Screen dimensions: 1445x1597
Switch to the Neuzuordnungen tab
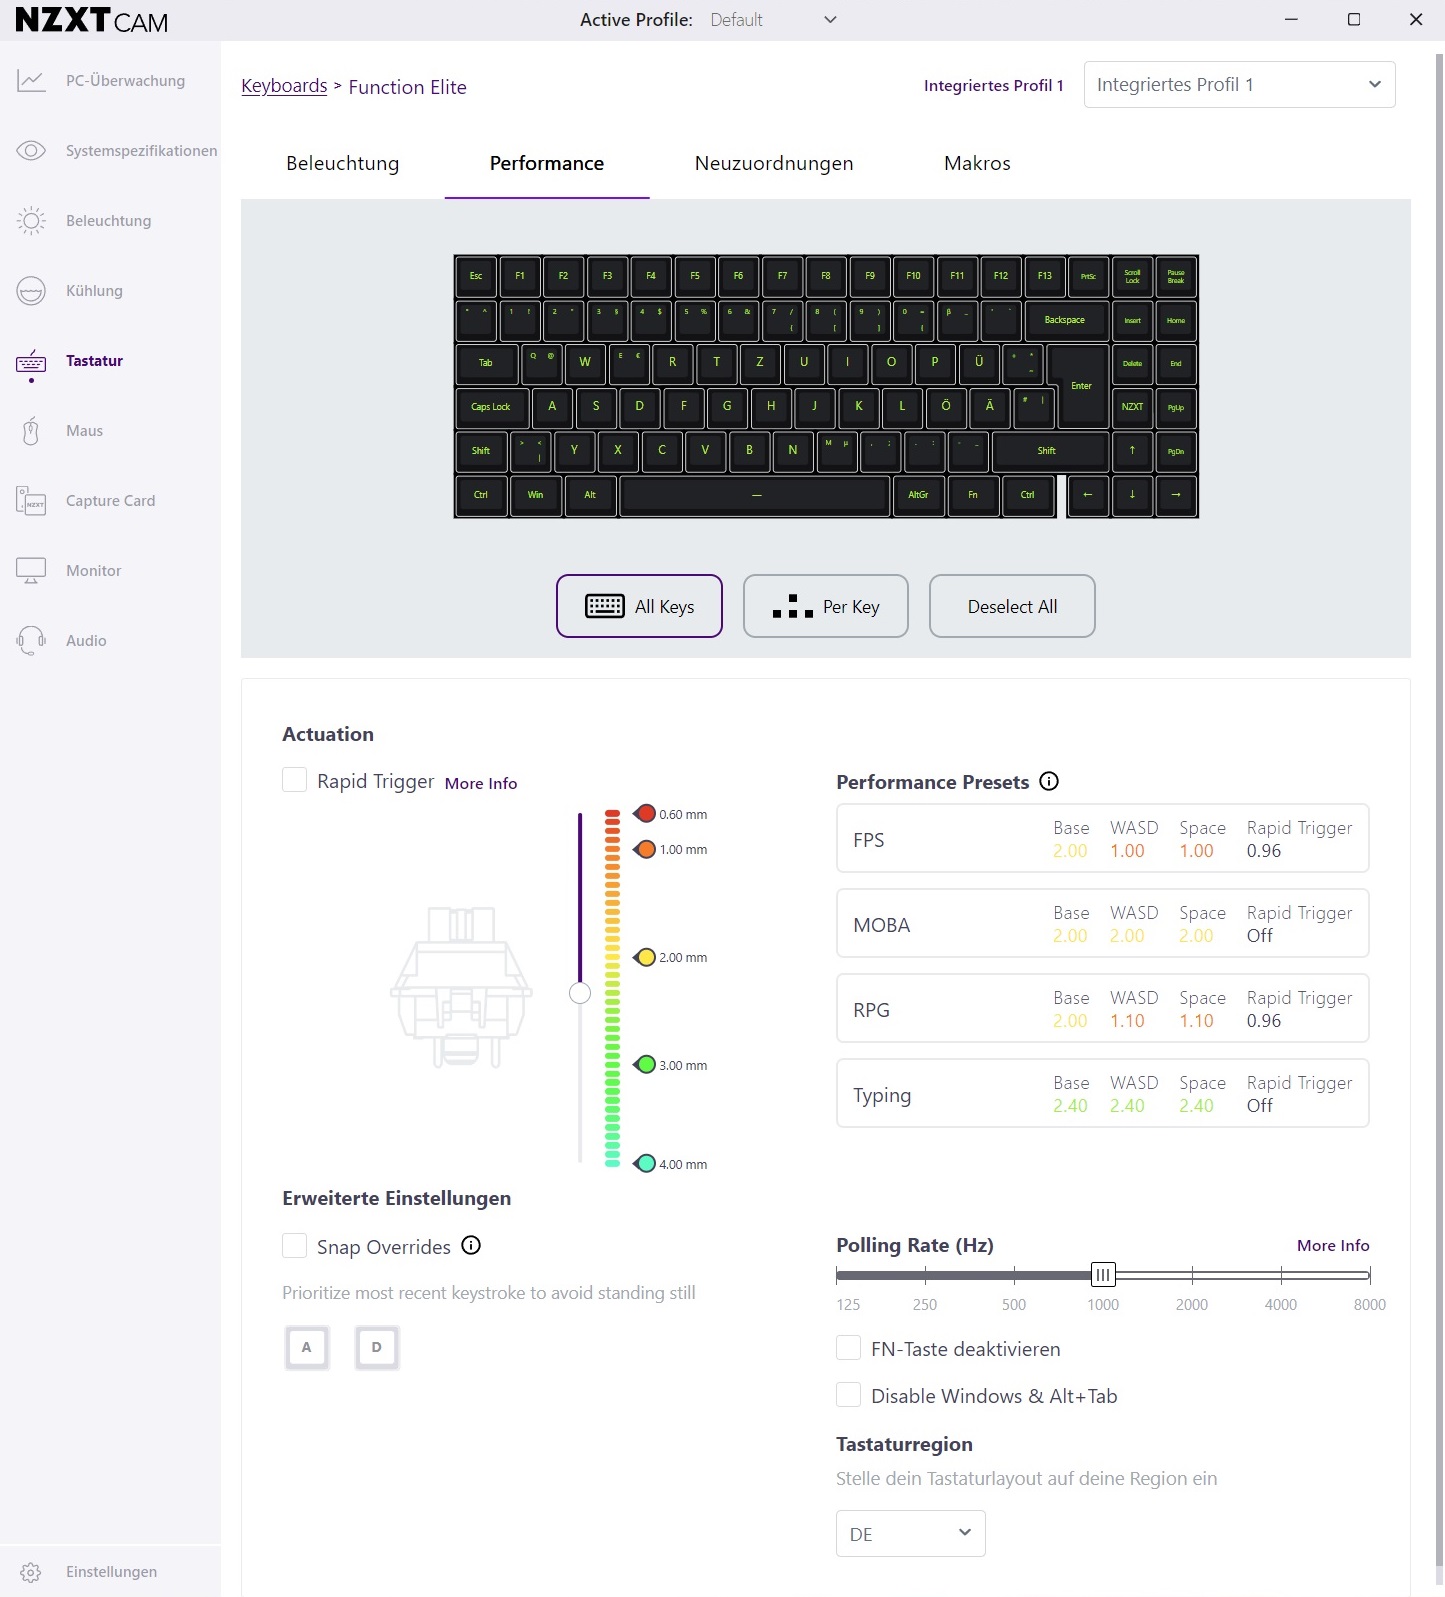pos(774,163)
